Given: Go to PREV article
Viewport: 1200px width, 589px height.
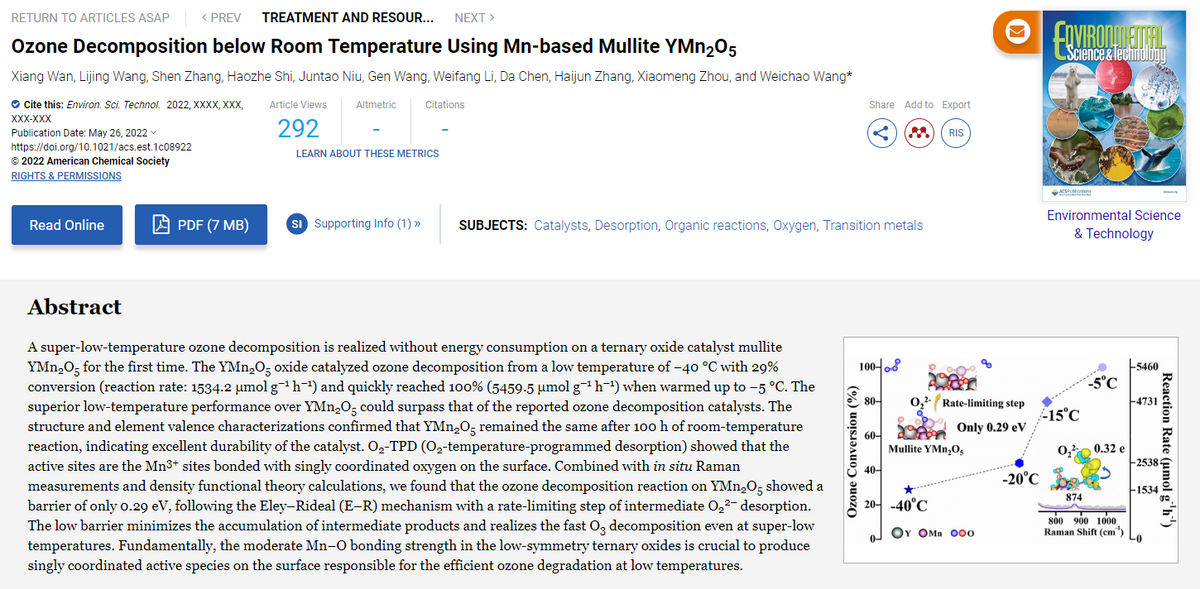Looking at the screenshot, I should 221,18.
